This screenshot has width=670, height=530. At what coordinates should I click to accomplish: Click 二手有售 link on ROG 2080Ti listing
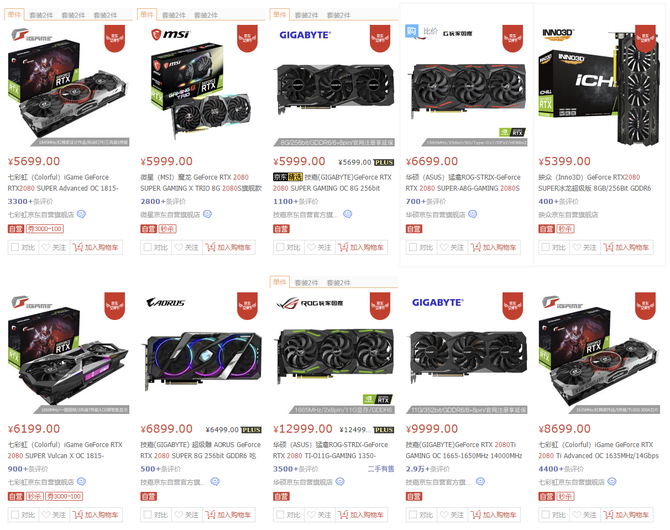[x=381, y=469]
